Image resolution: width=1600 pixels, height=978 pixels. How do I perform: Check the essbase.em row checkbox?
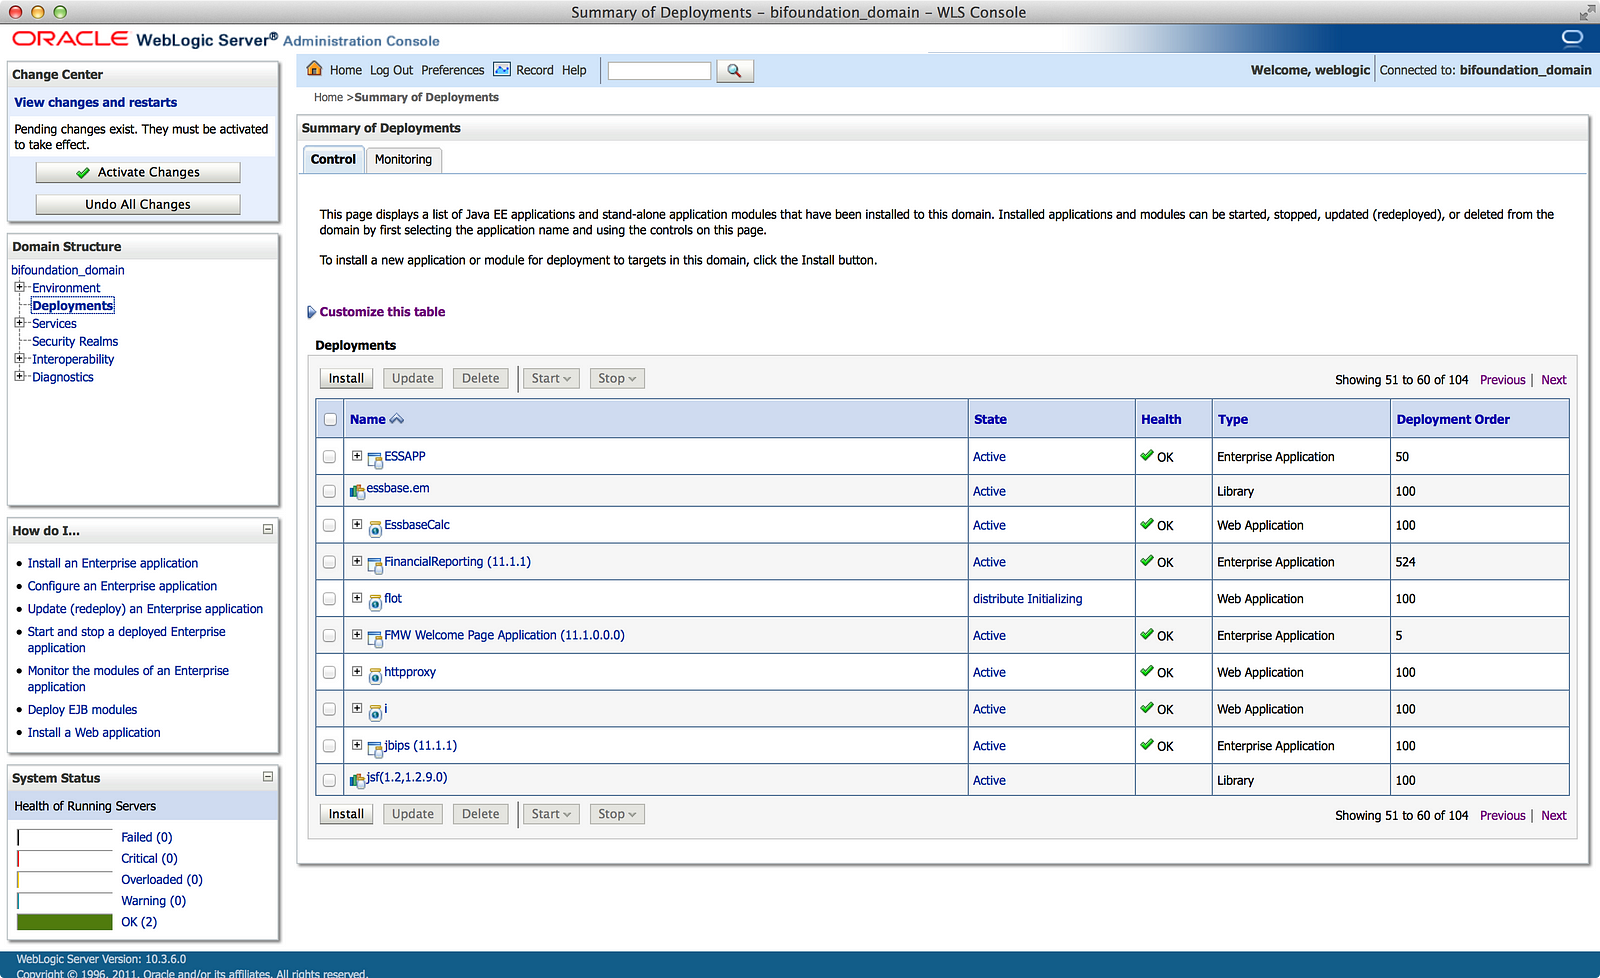point(329,492)
